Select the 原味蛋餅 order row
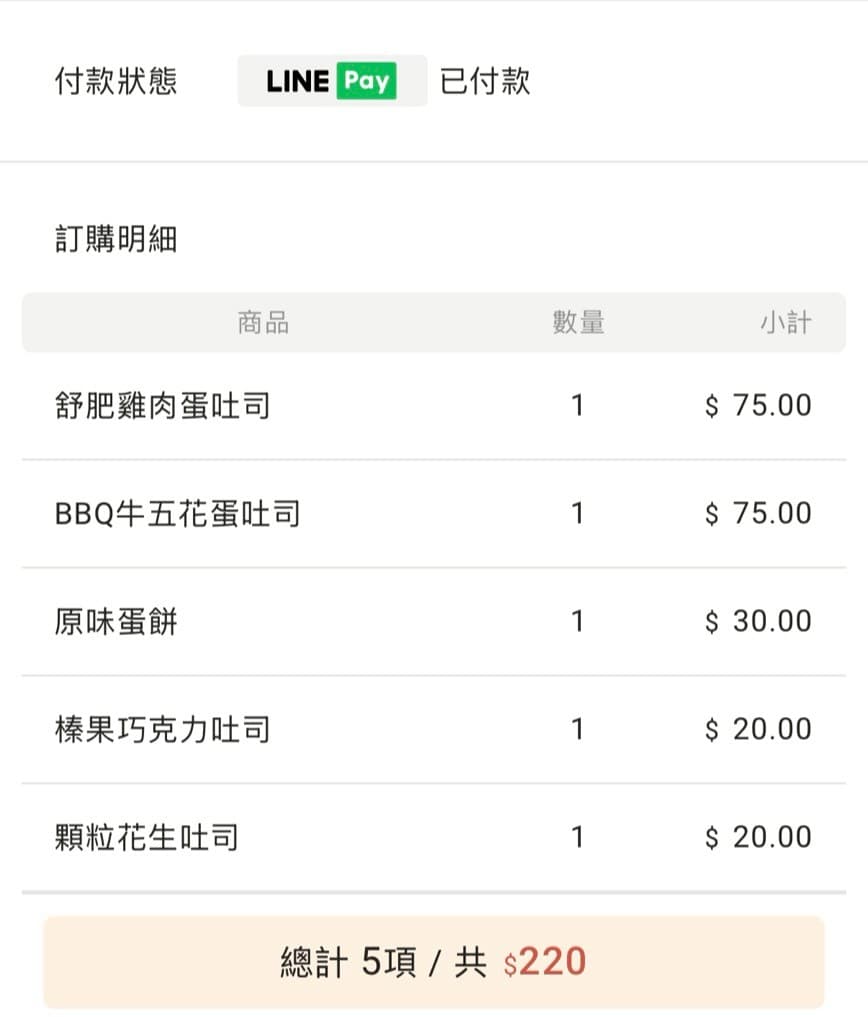Viewport: 868px width, 1017px height. click(x=434, y=621)
